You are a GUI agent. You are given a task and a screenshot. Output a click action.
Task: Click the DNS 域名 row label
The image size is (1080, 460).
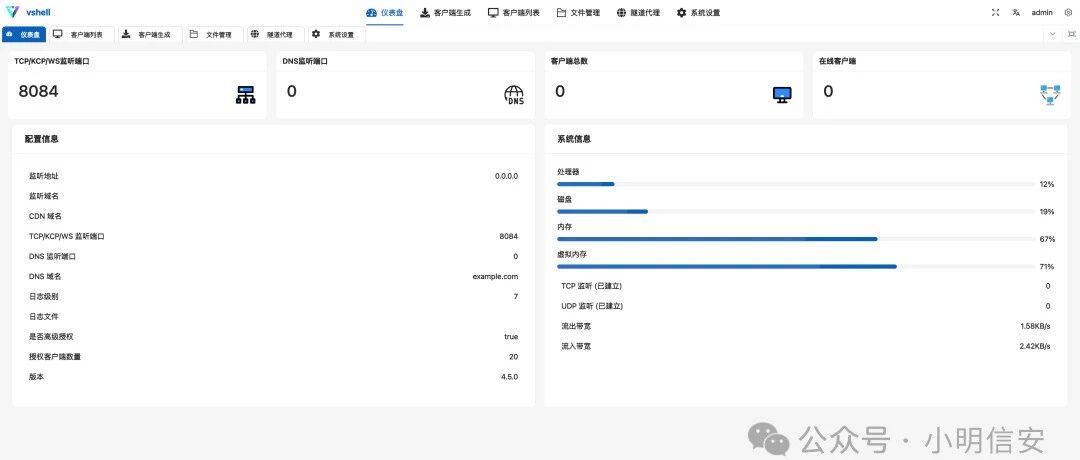[x=45, y=277]
